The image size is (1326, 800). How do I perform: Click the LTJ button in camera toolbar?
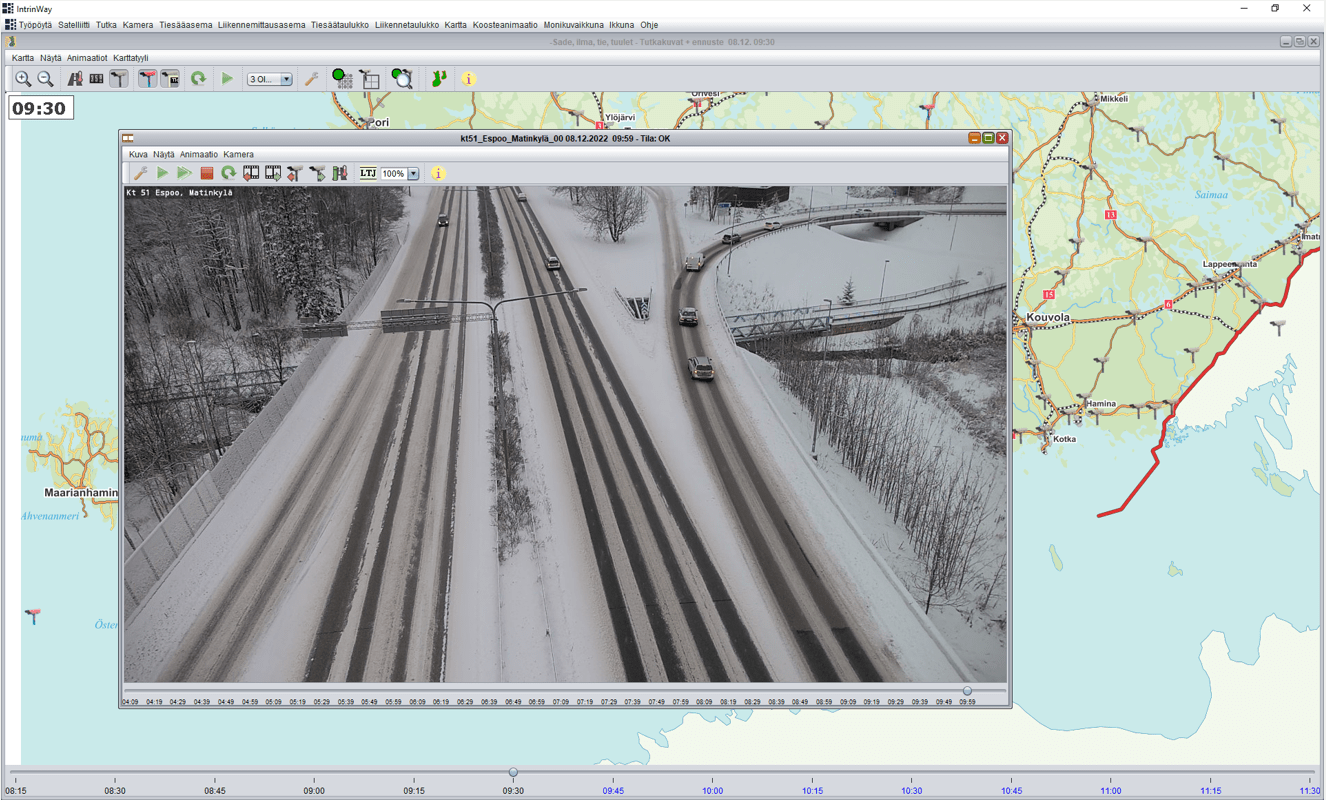click(x=368, y=174)
